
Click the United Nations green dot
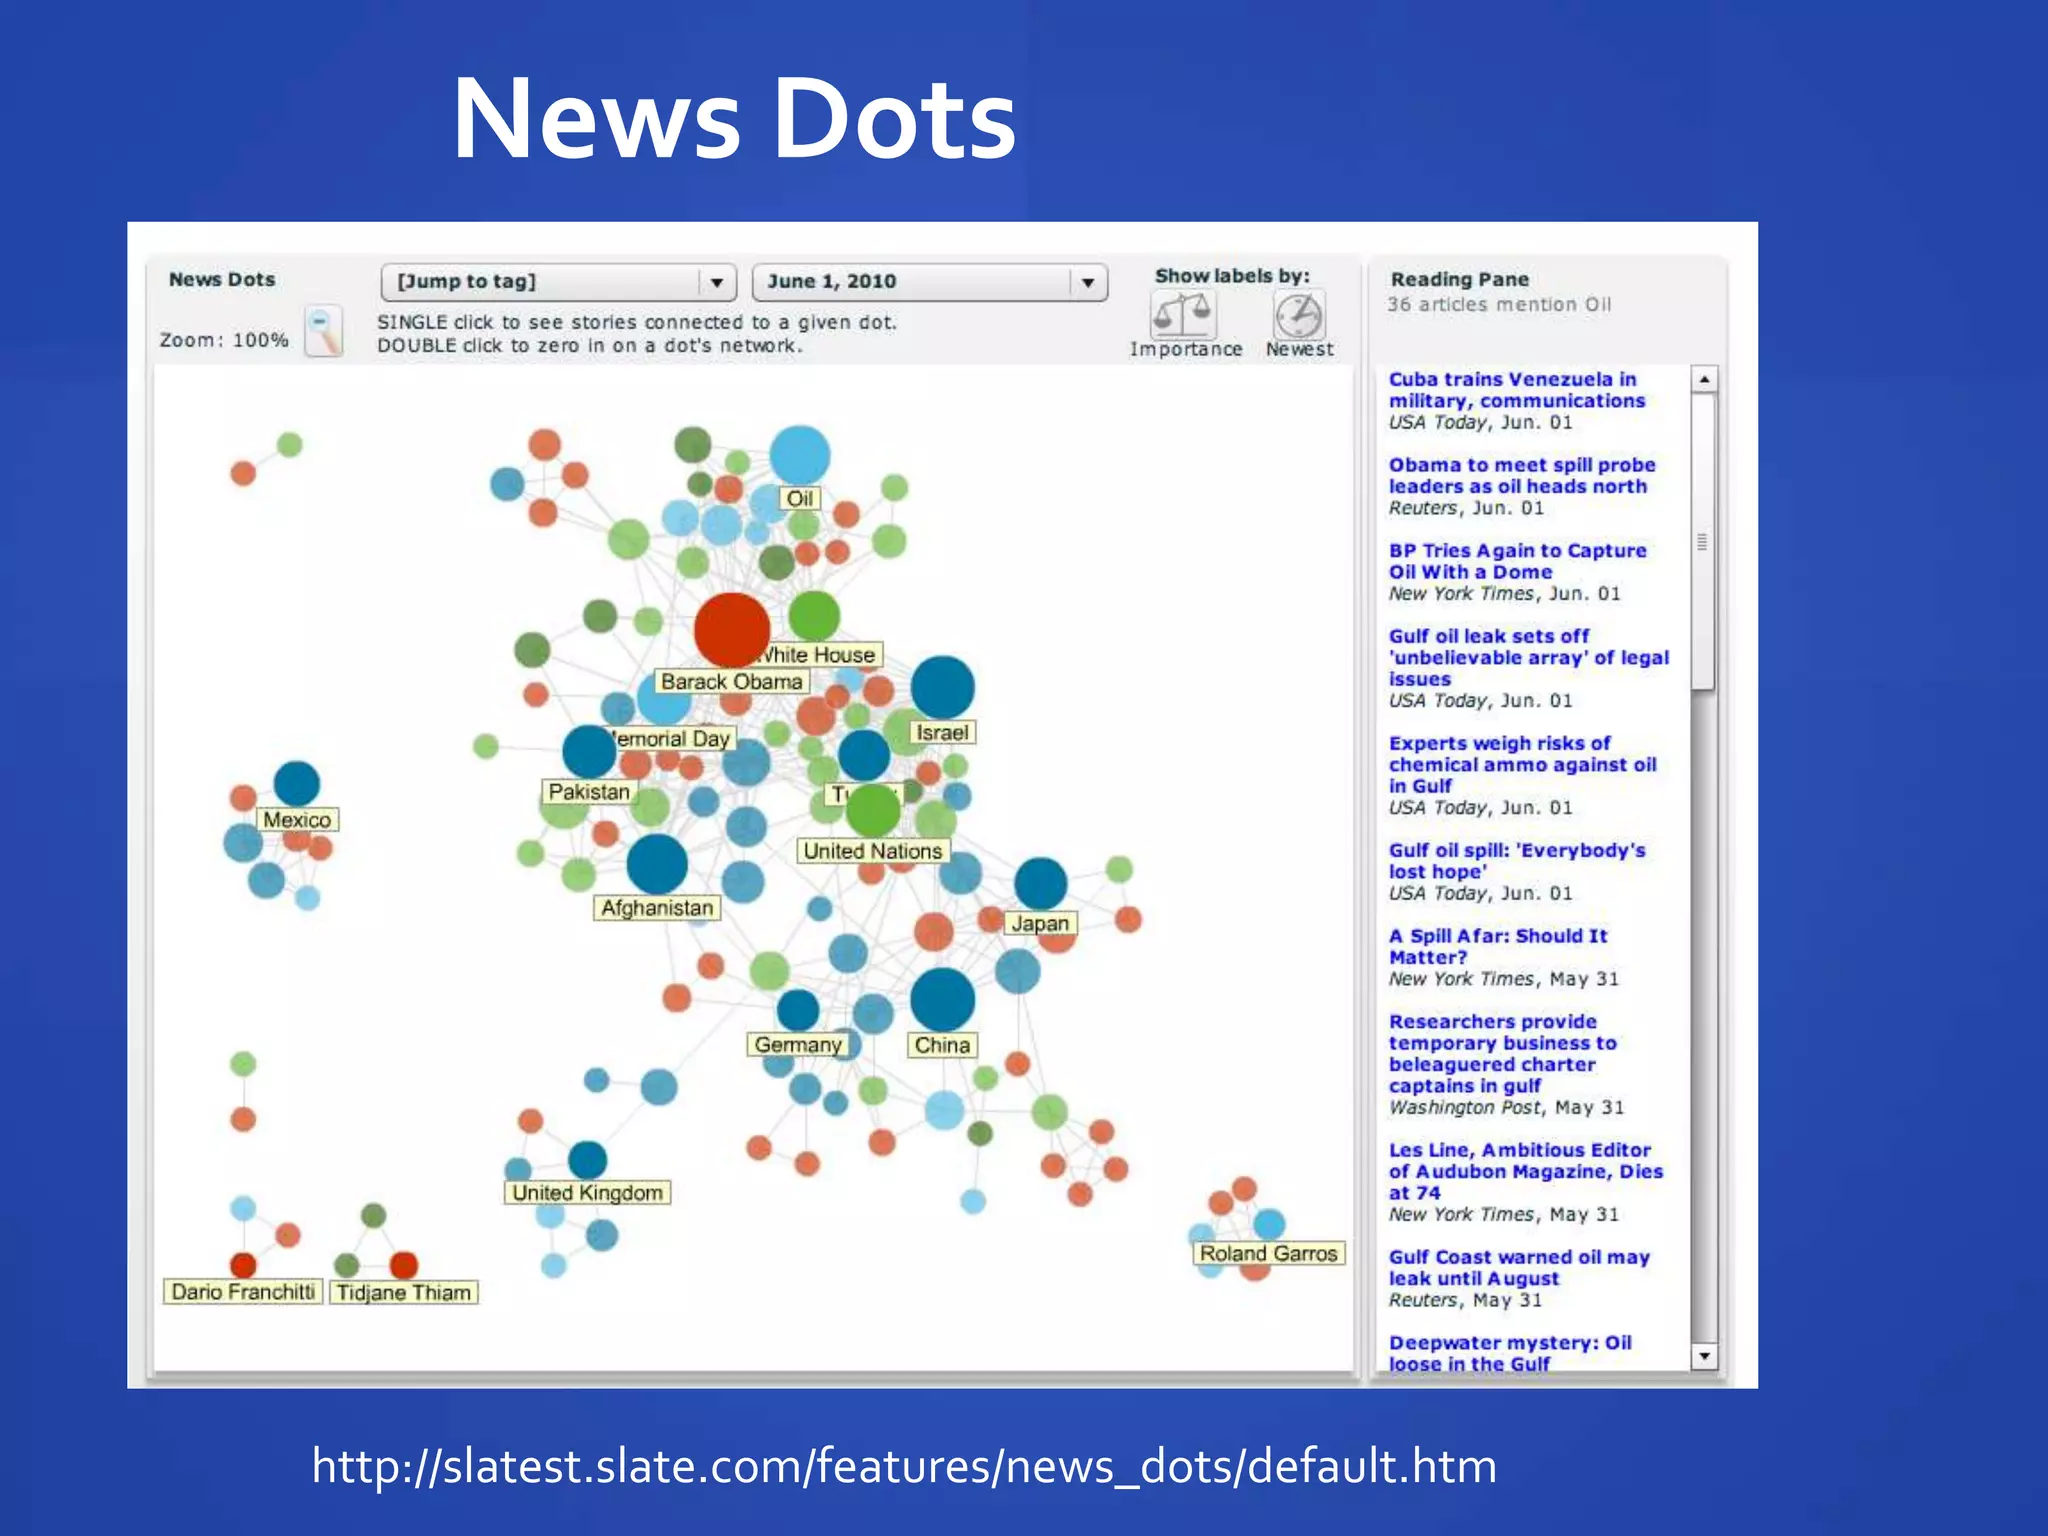873,810
